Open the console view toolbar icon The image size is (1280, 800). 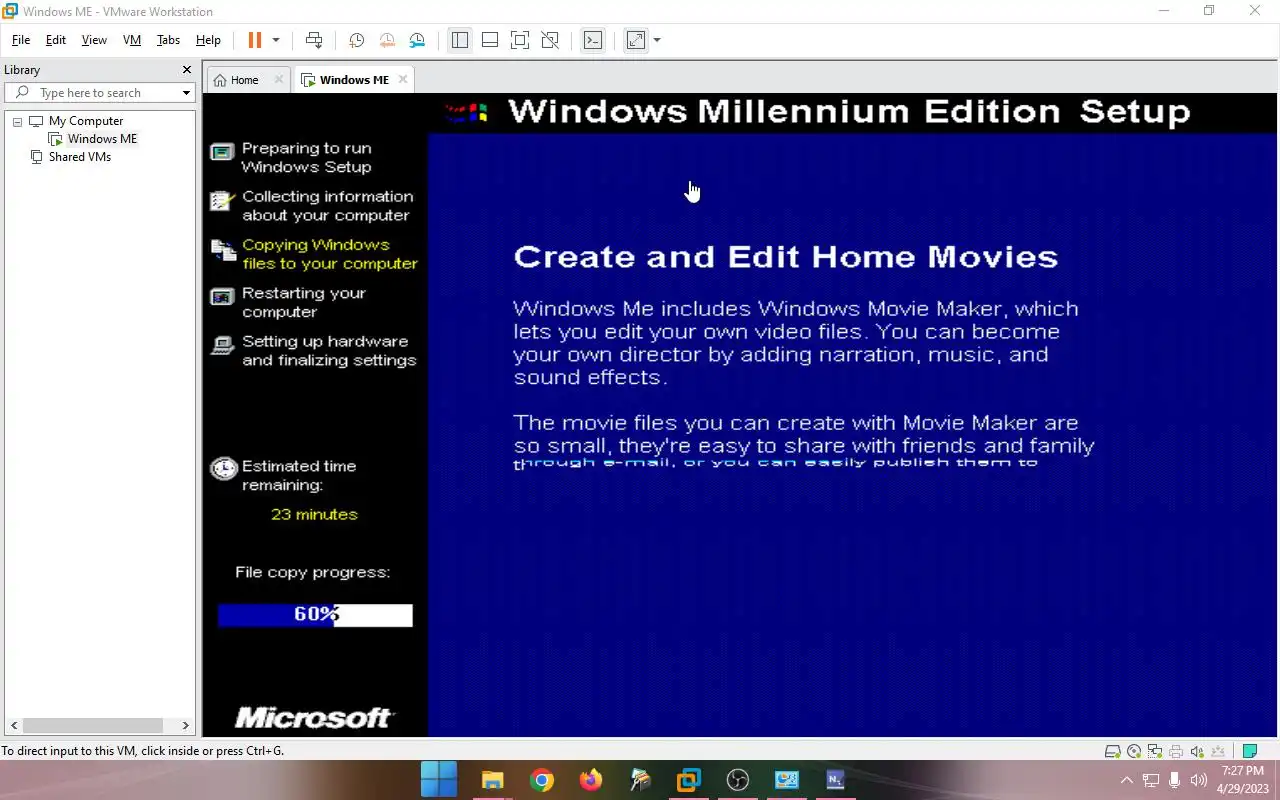click(593, 40)
